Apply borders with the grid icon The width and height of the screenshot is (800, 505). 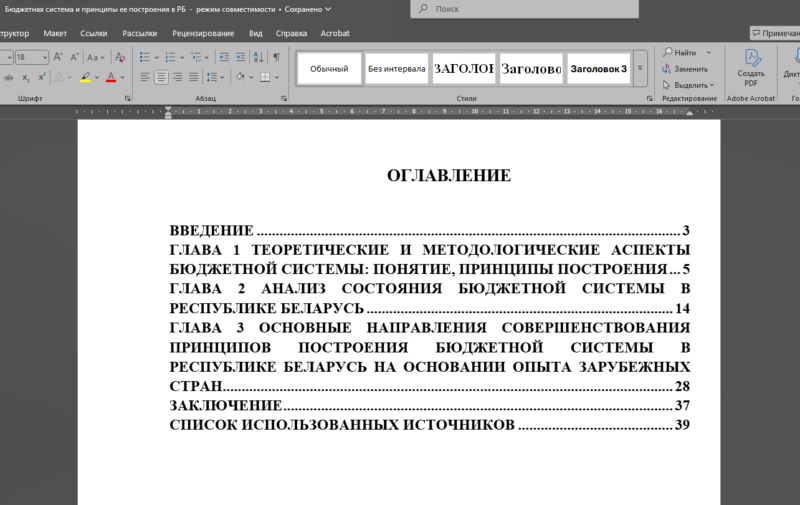[x=265, y=78]
